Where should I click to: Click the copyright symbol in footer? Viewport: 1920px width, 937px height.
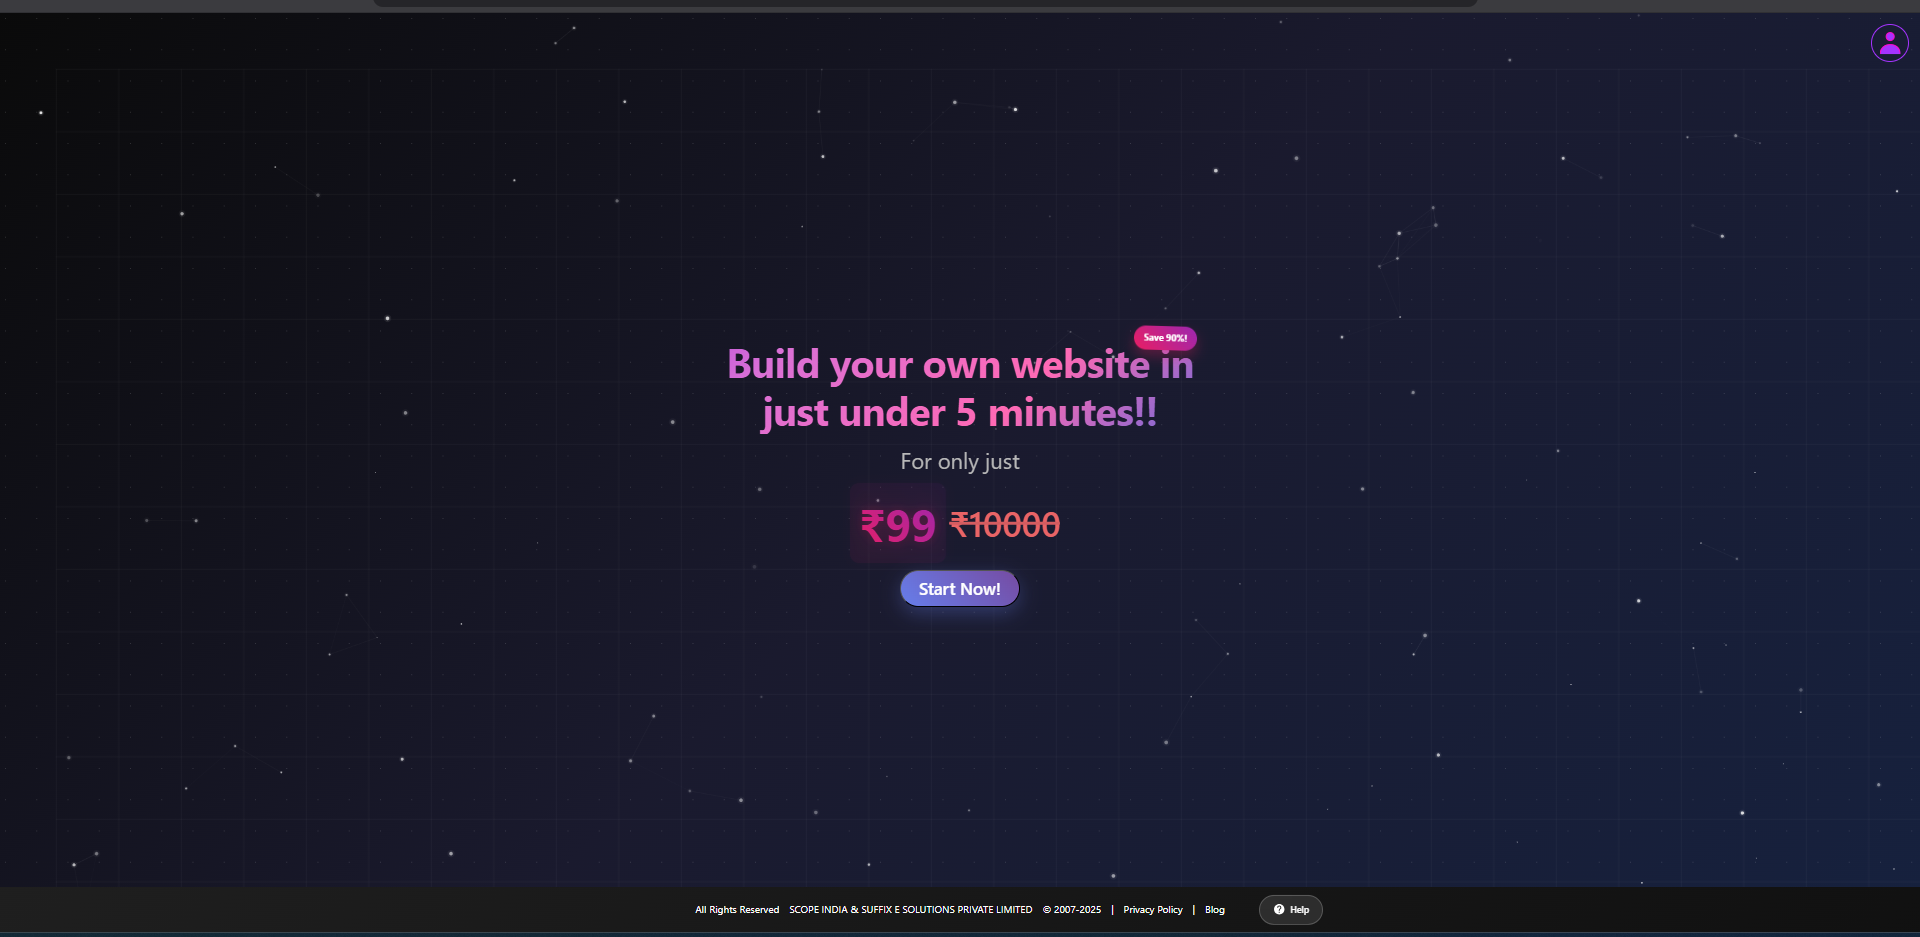click(x=1047, y=910)
